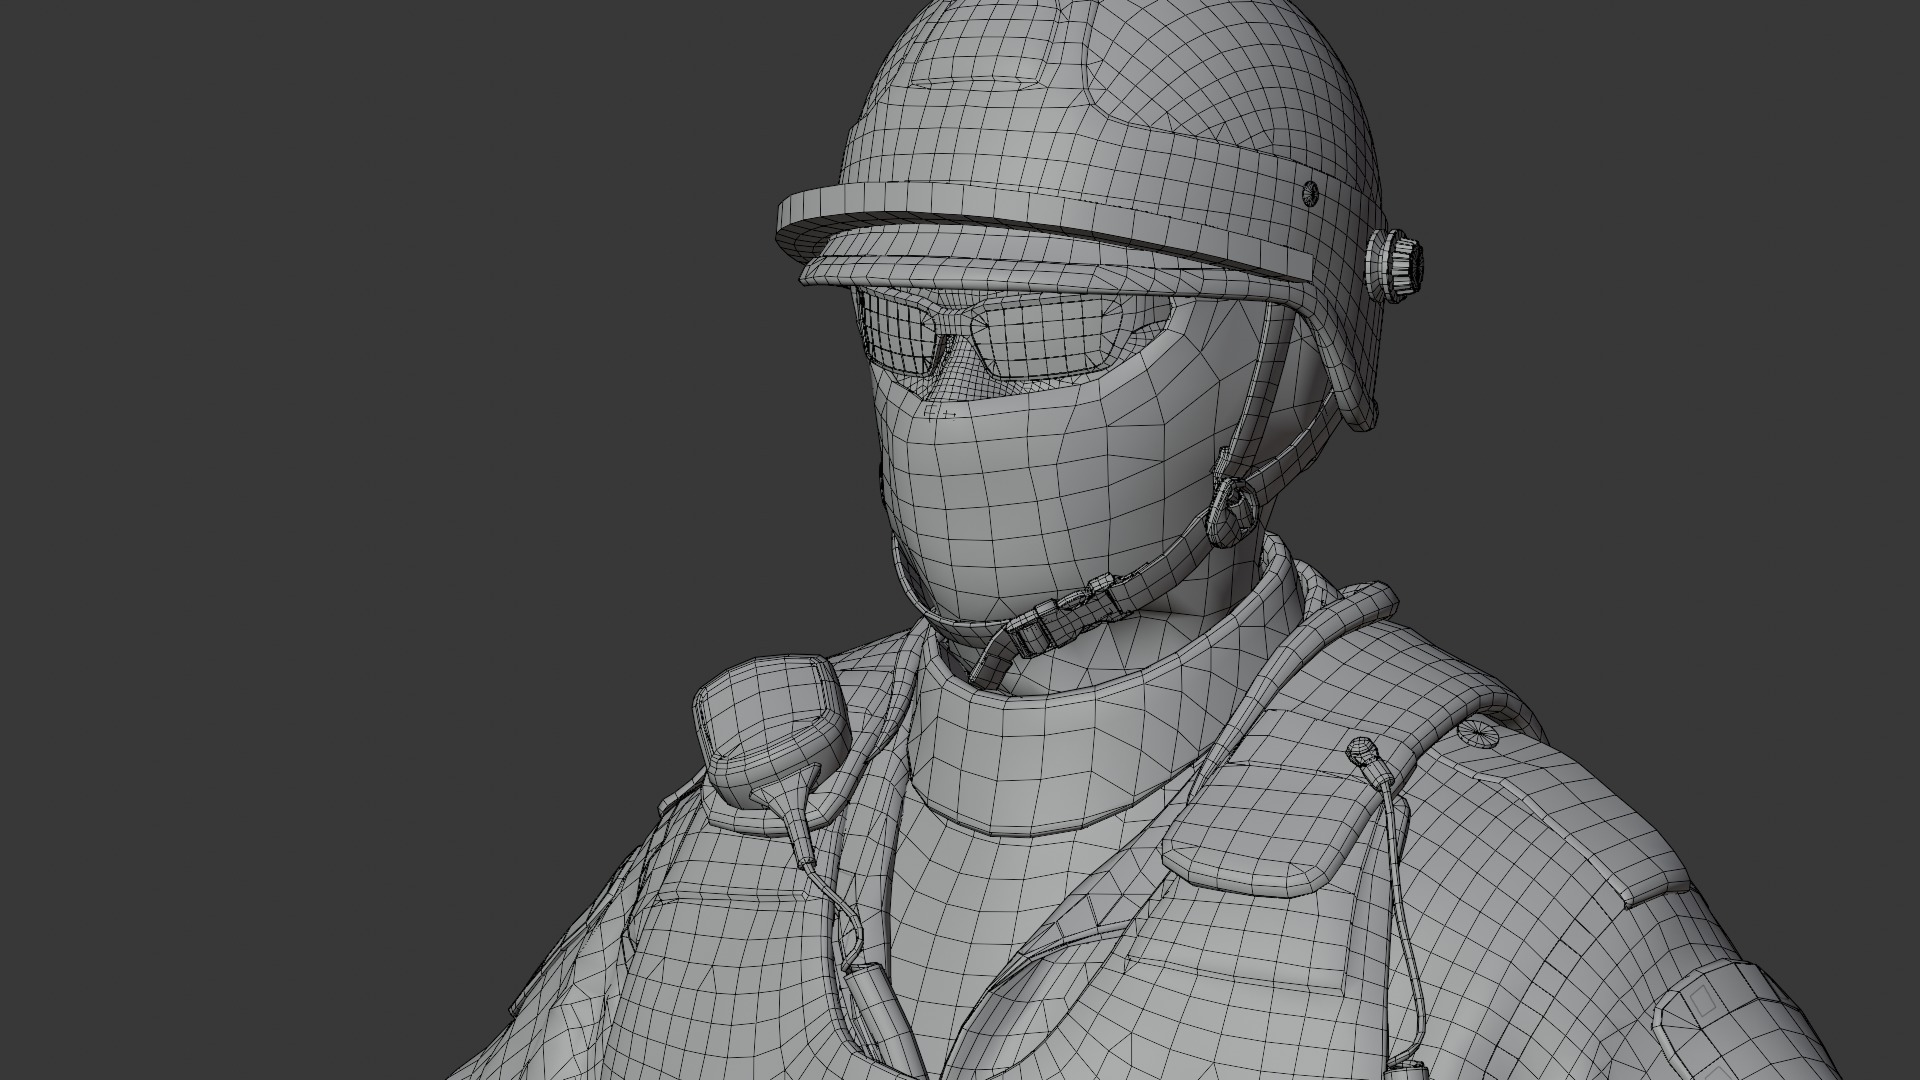This screenshot has height=1080, width=1920.
Task: Click the button on the shoulder epaulette
Action: 1479,736
